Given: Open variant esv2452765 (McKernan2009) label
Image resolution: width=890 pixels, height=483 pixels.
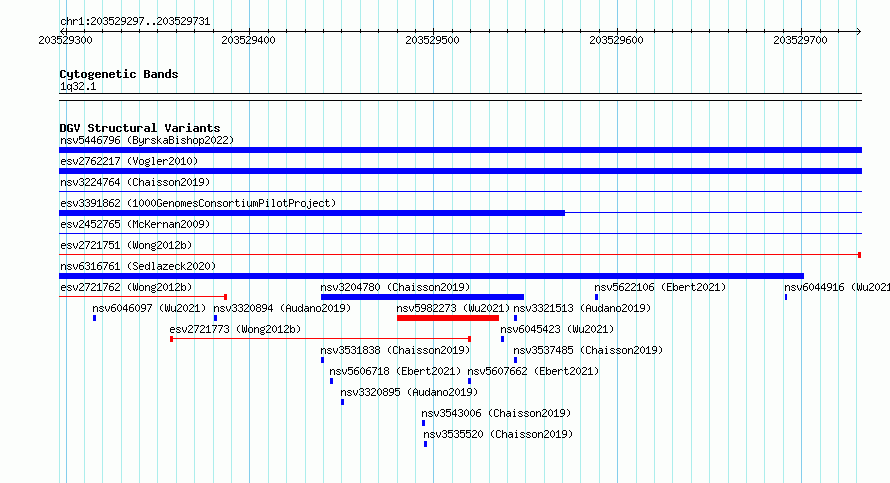Looking at the screenshot, I should tap(135, 224).
